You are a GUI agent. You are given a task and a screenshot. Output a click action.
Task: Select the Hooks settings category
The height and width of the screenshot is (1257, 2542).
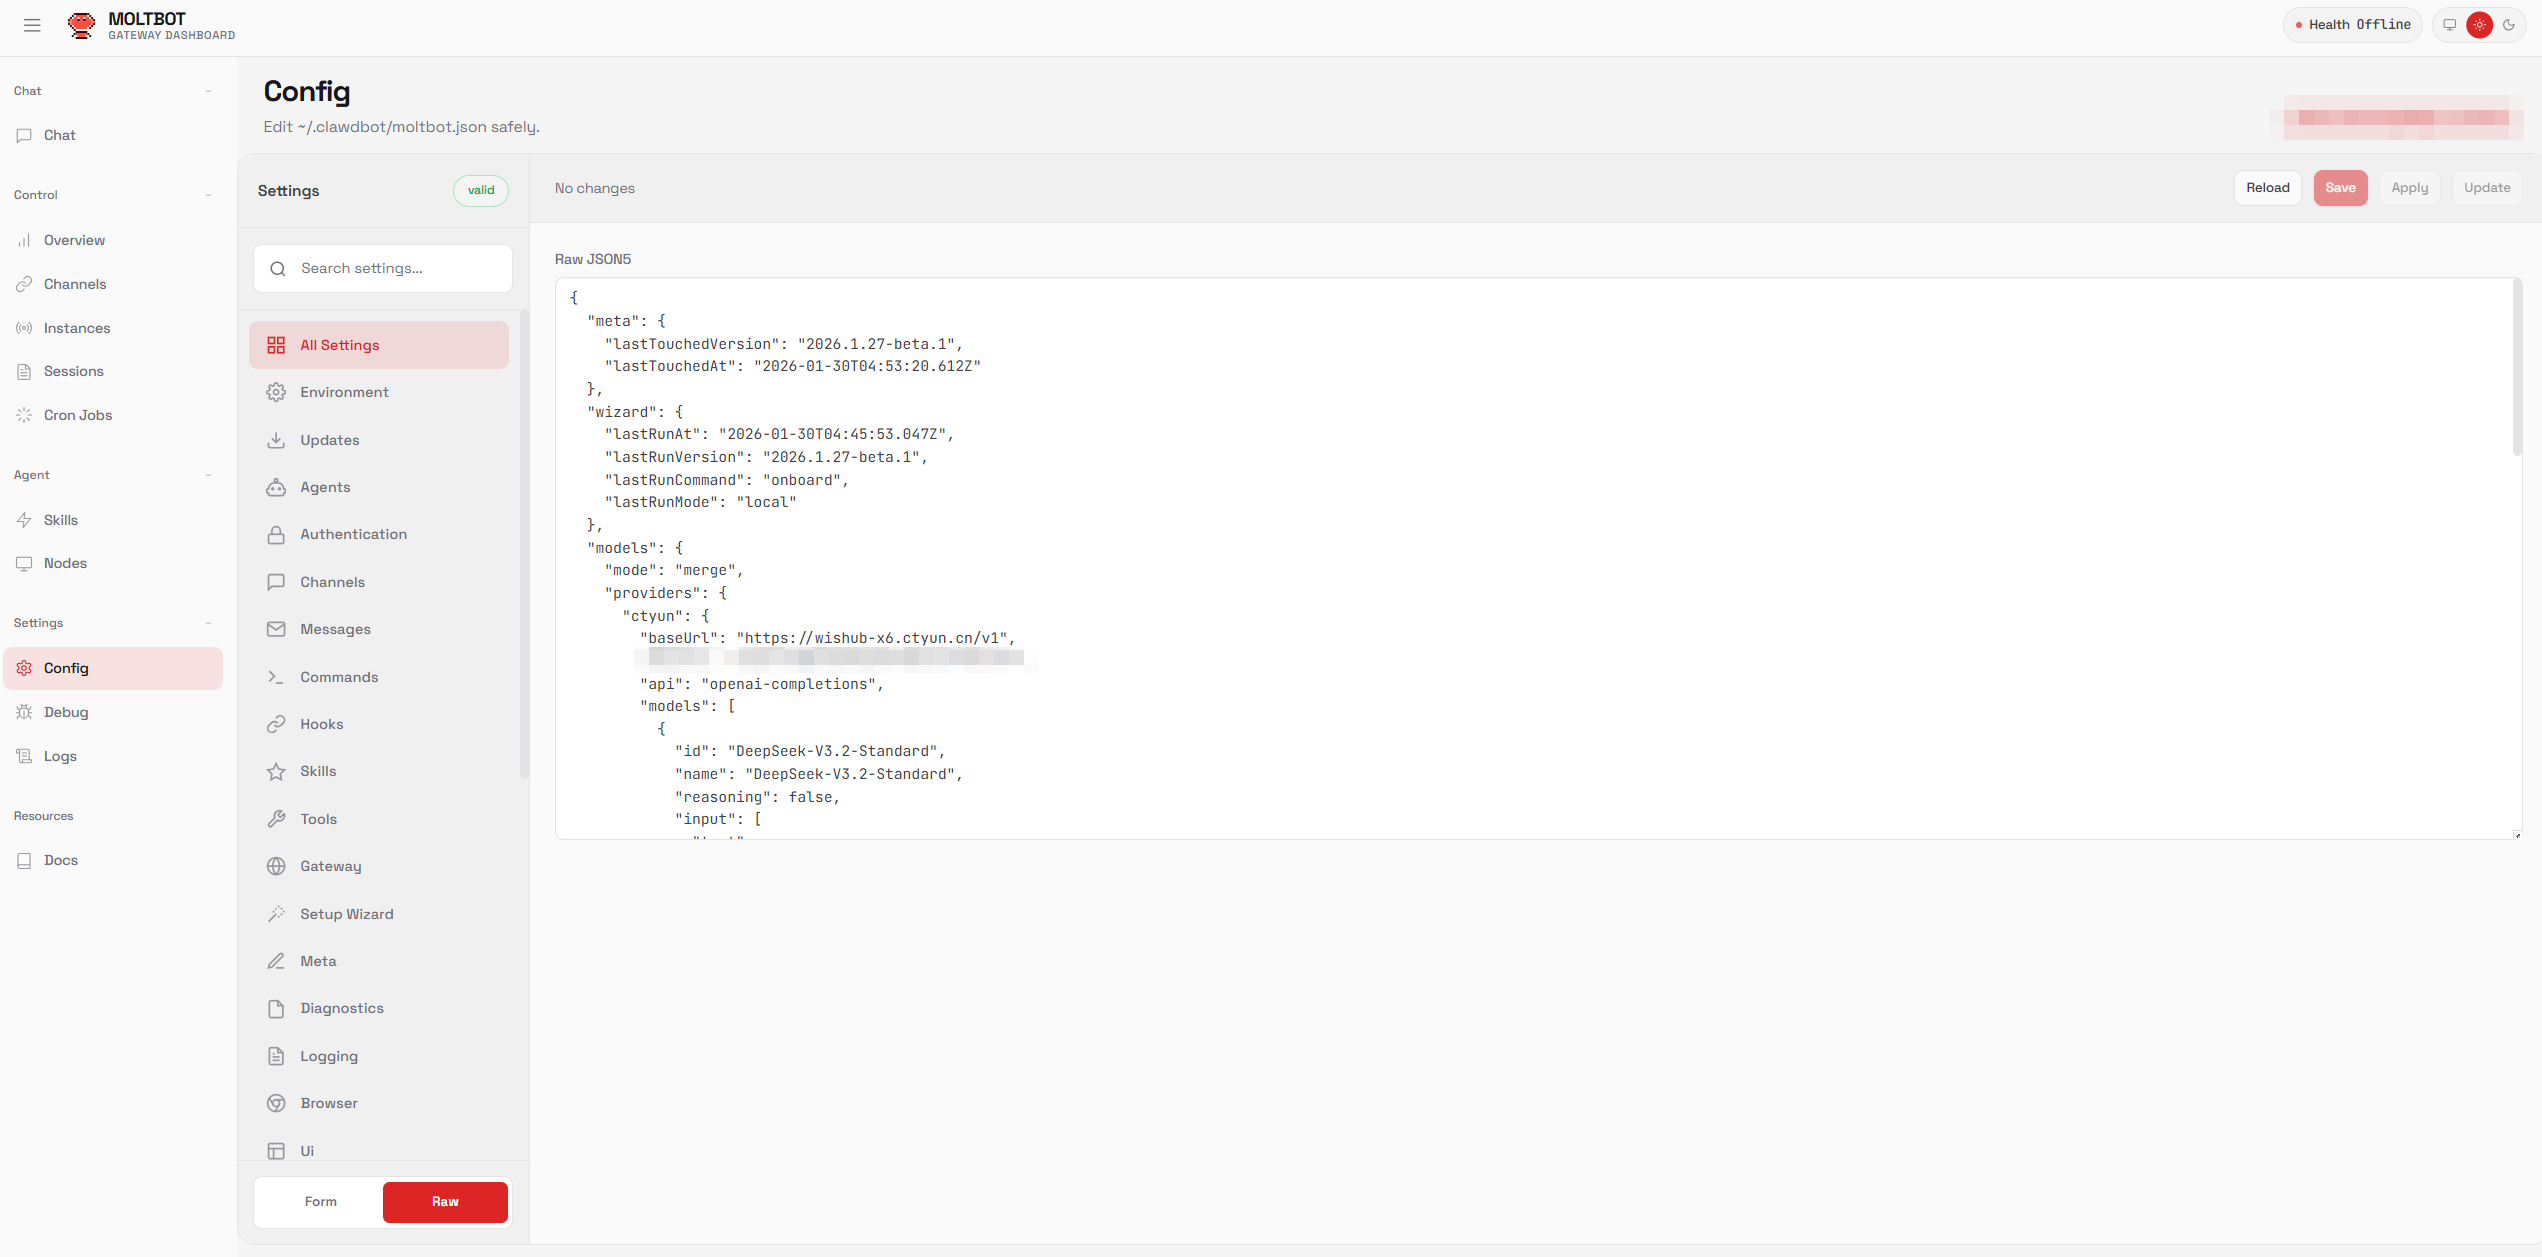pos(321,724)
